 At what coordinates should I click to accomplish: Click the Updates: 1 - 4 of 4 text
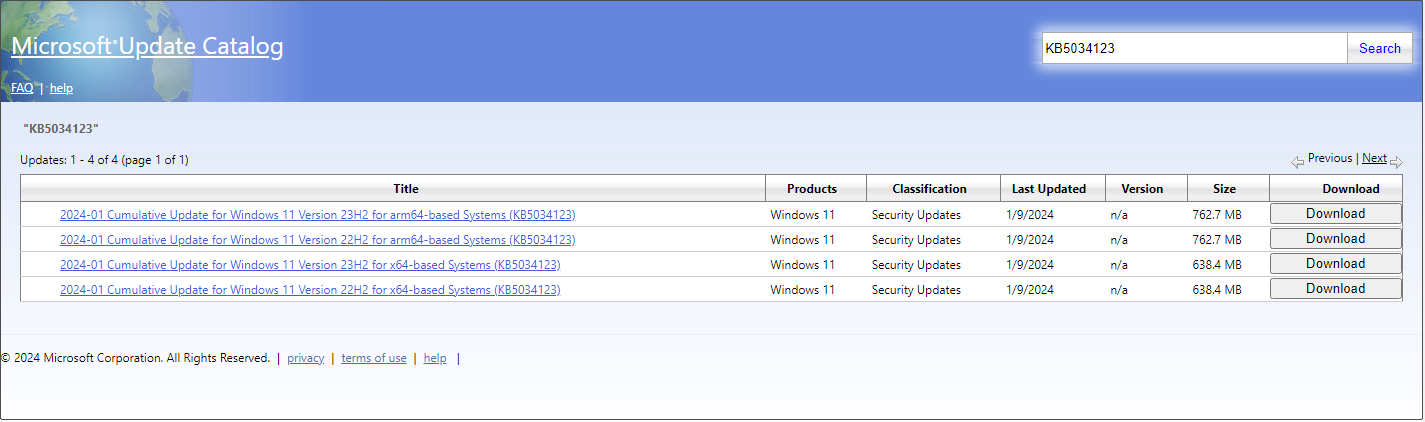point(104,160)
